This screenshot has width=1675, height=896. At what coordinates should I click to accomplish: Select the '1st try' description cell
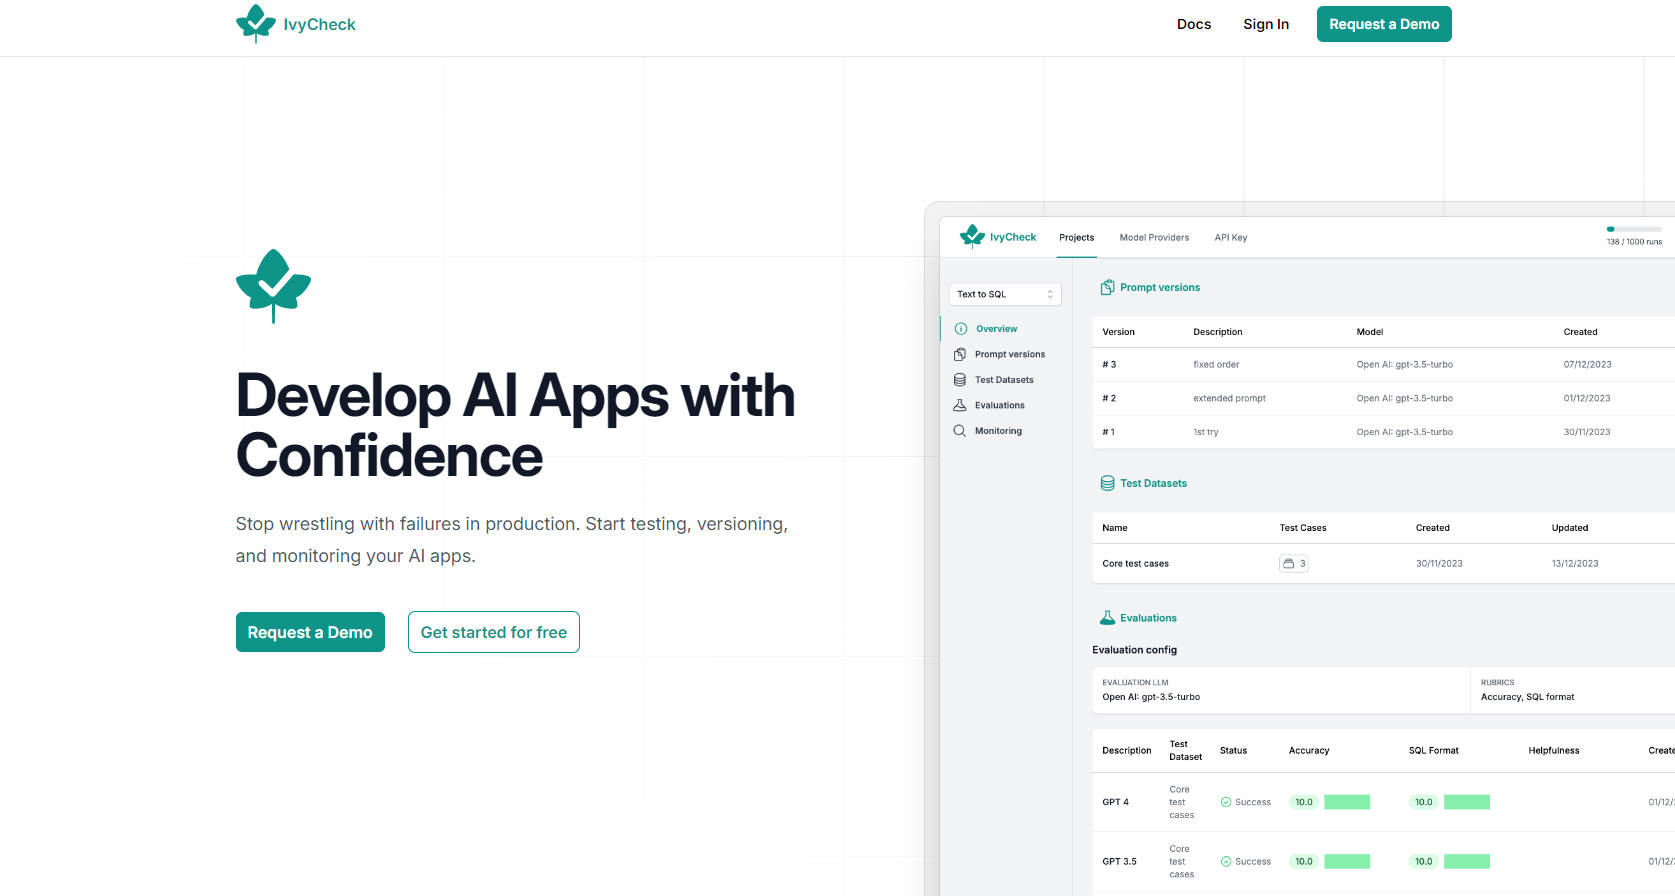[x=1205, y=432]
